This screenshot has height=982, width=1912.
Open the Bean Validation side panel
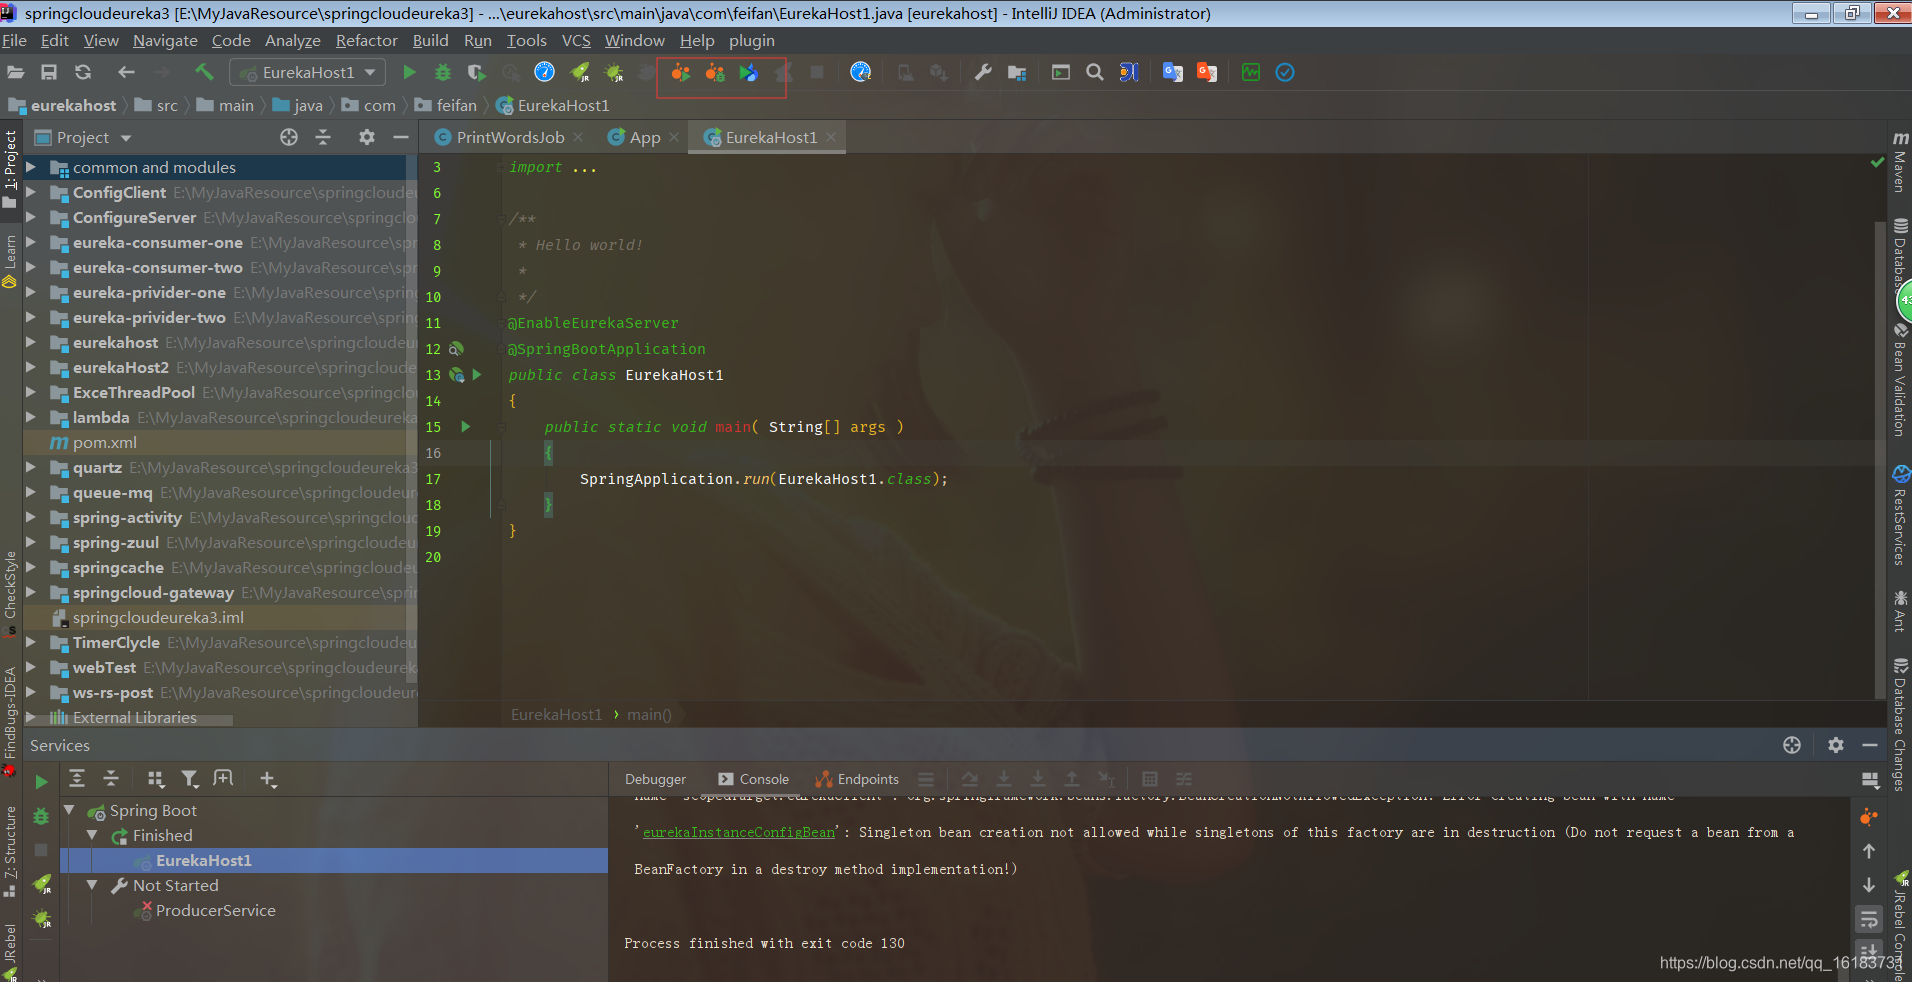(x=1900, y=380)
